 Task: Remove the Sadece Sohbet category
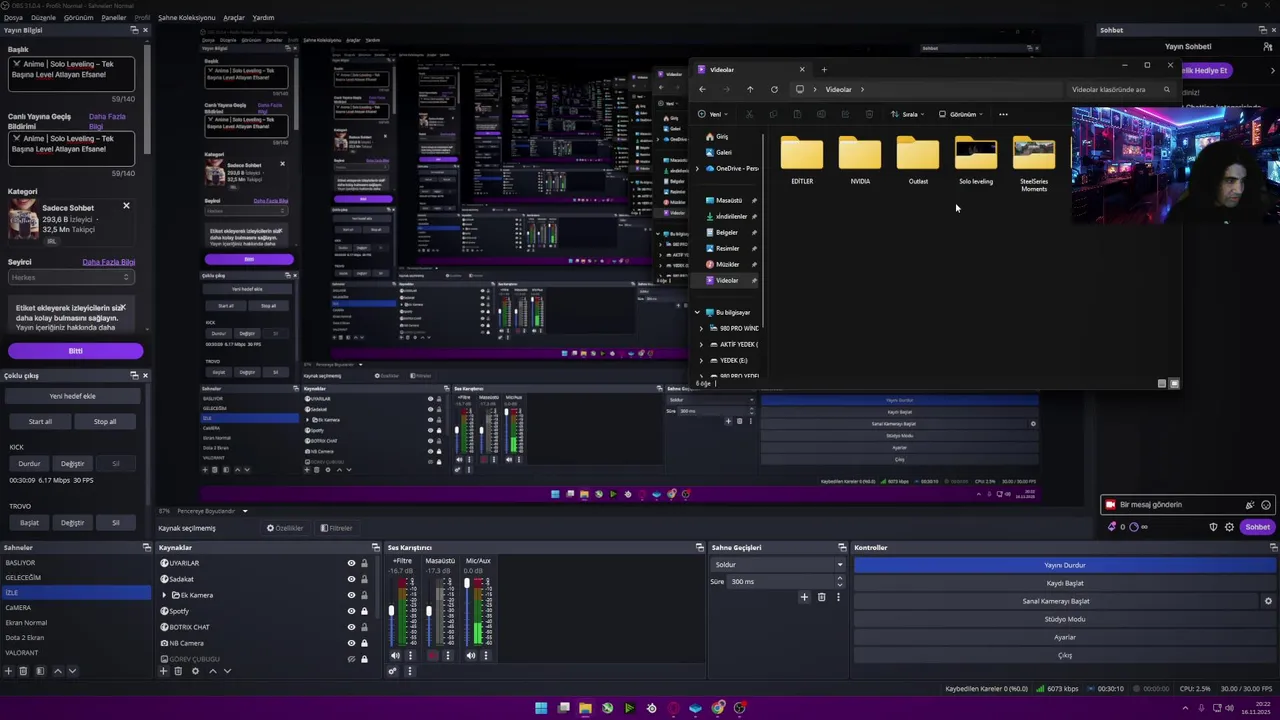126,206
